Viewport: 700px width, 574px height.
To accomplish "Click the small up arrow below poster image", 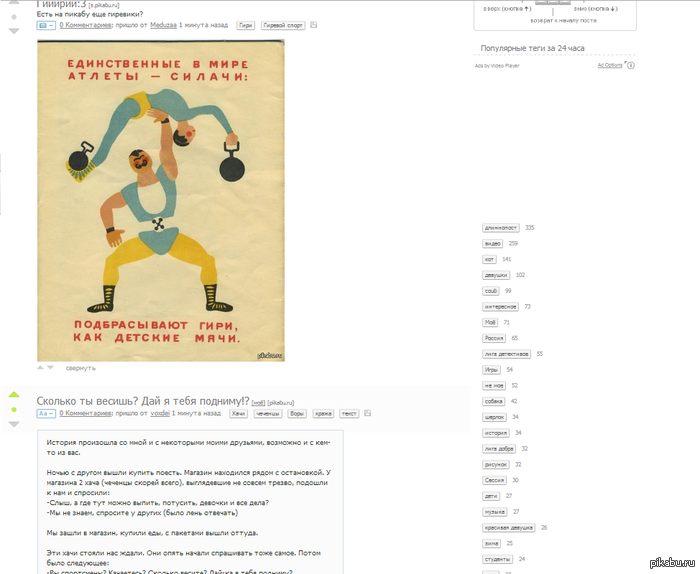I will pyautogui.click(x=40, y=368).
